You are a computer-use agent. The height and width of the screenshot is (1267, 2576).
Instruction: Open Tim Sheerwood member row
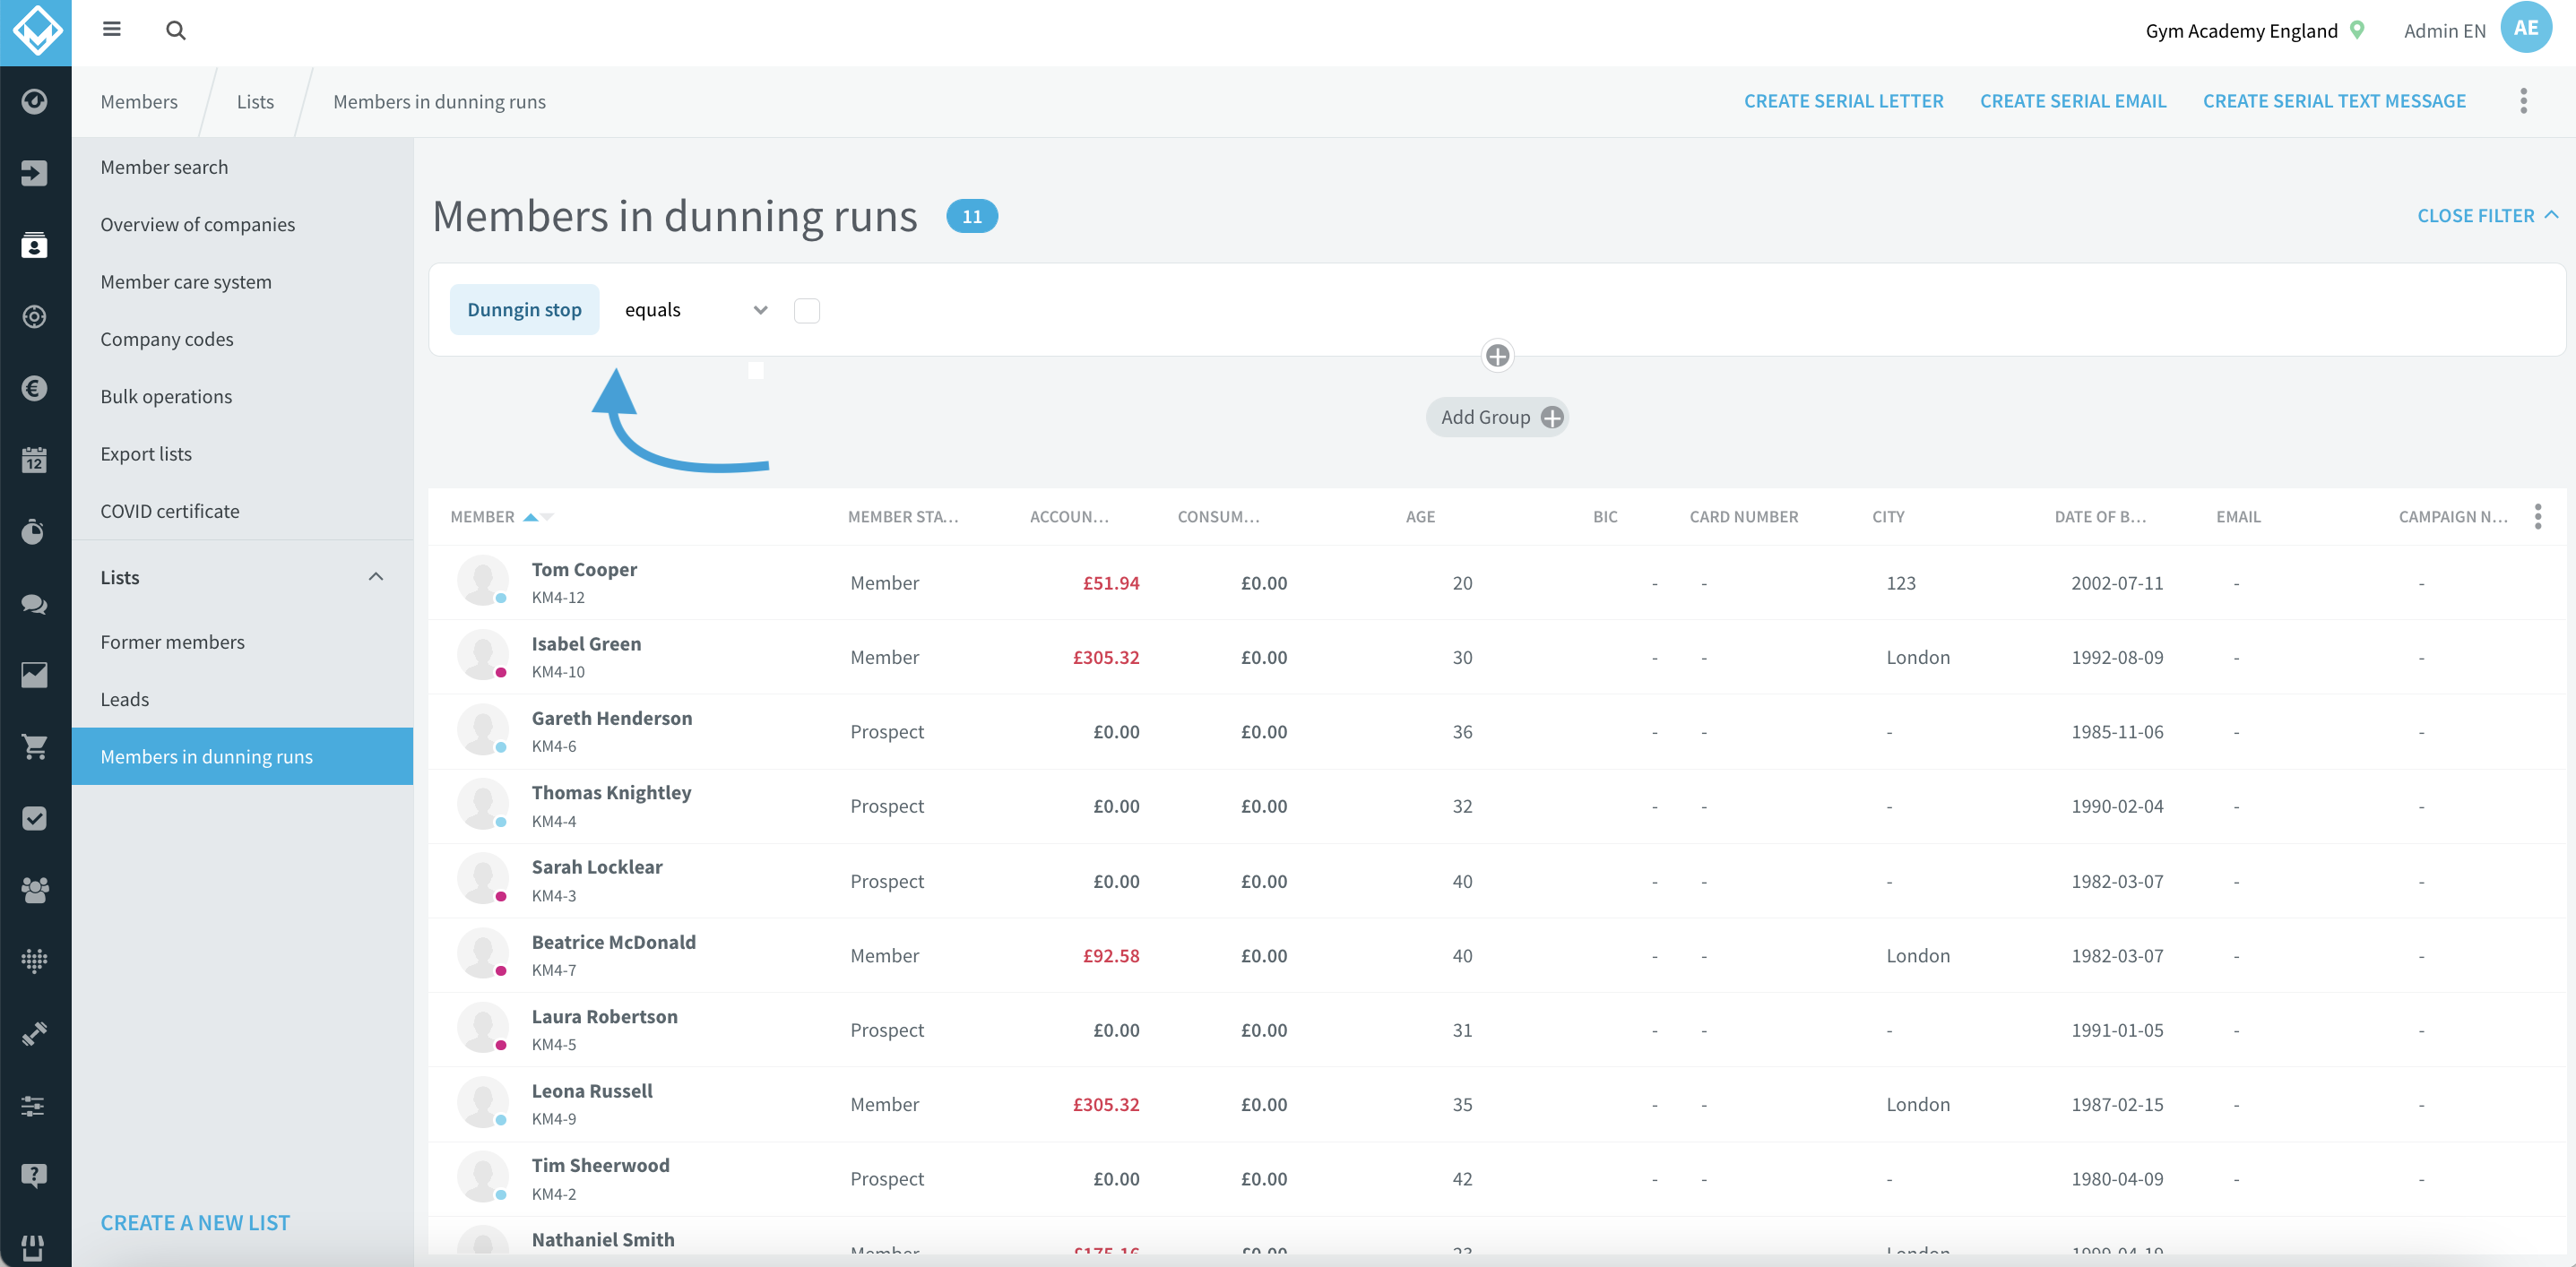1497,1179
